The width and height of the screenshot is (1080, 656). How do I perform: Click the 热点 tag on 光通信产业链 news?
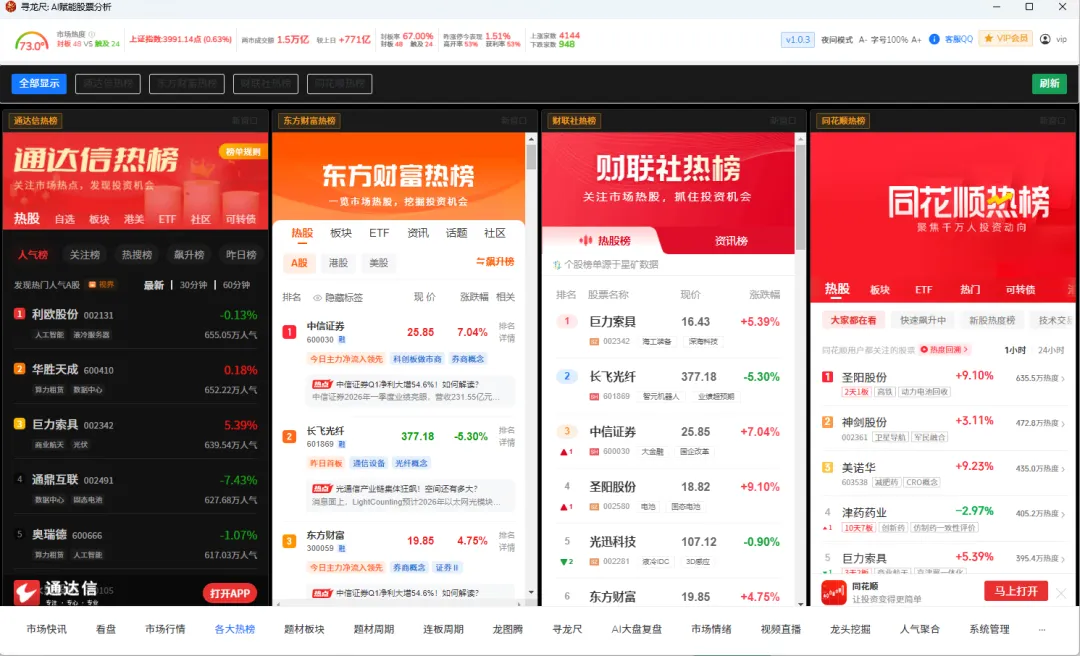pos(322,489)
